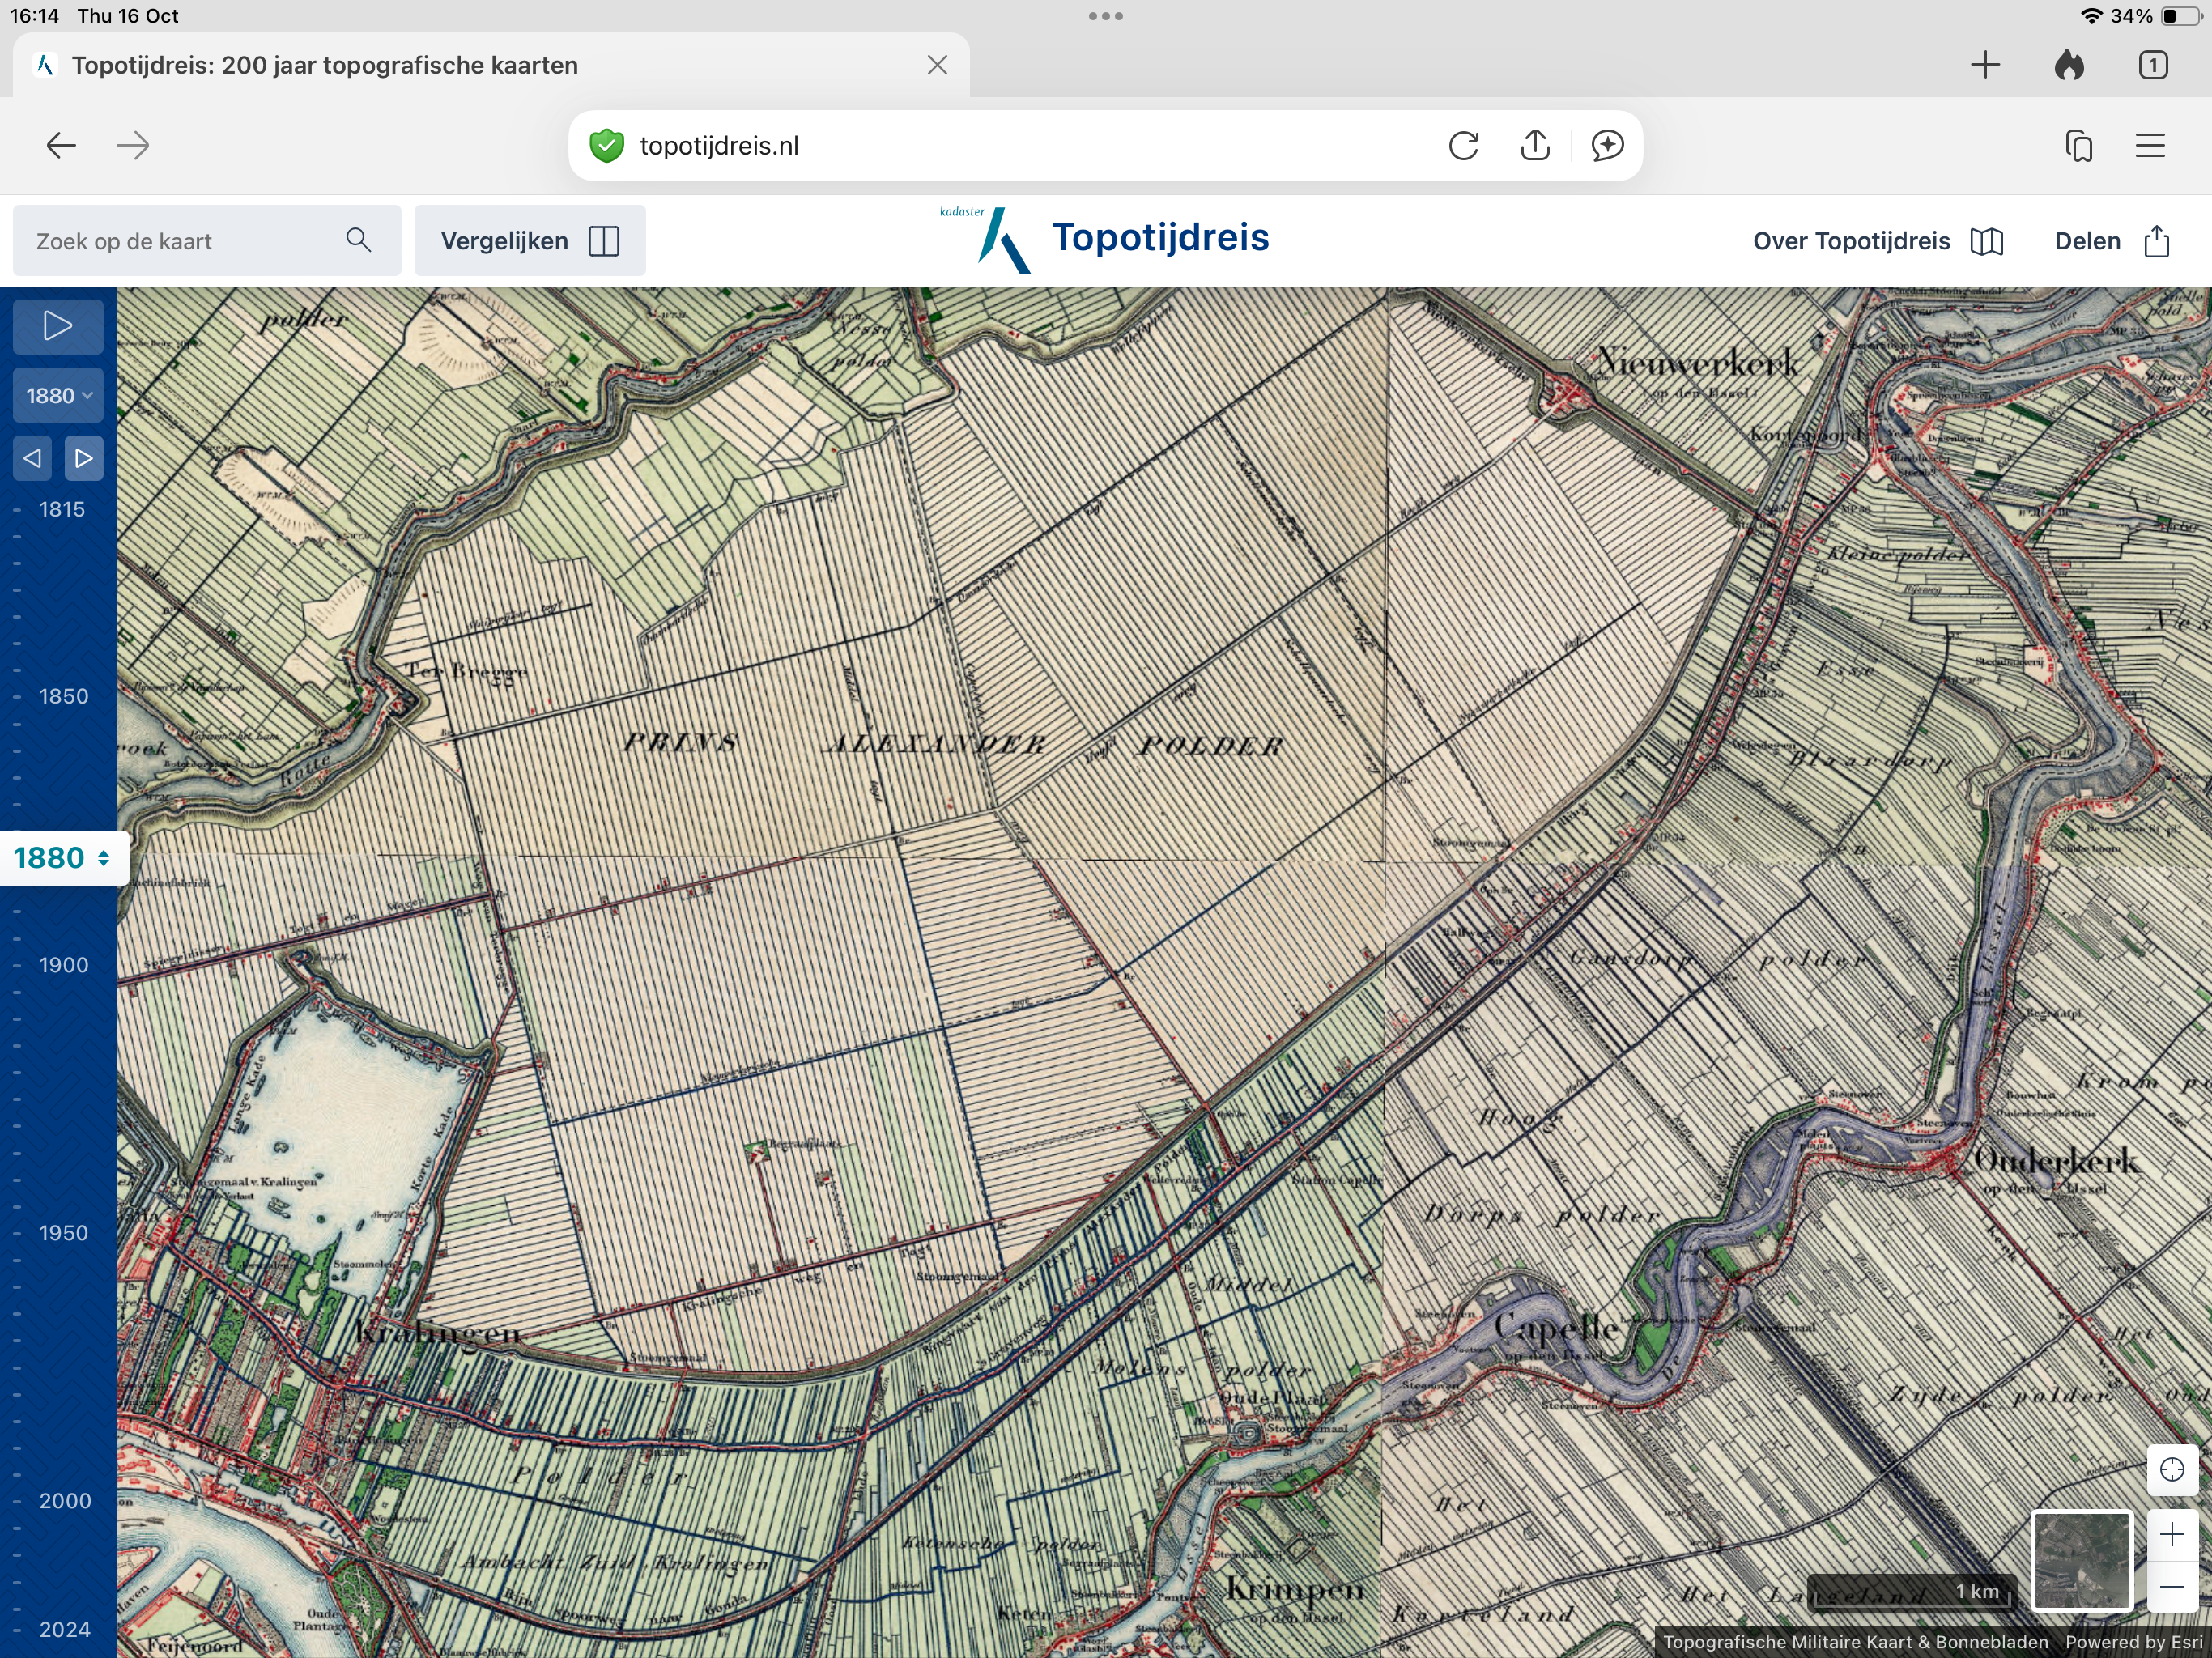Locate my position on map
This screenshot has width=2212, height=1658.
2171,1469
